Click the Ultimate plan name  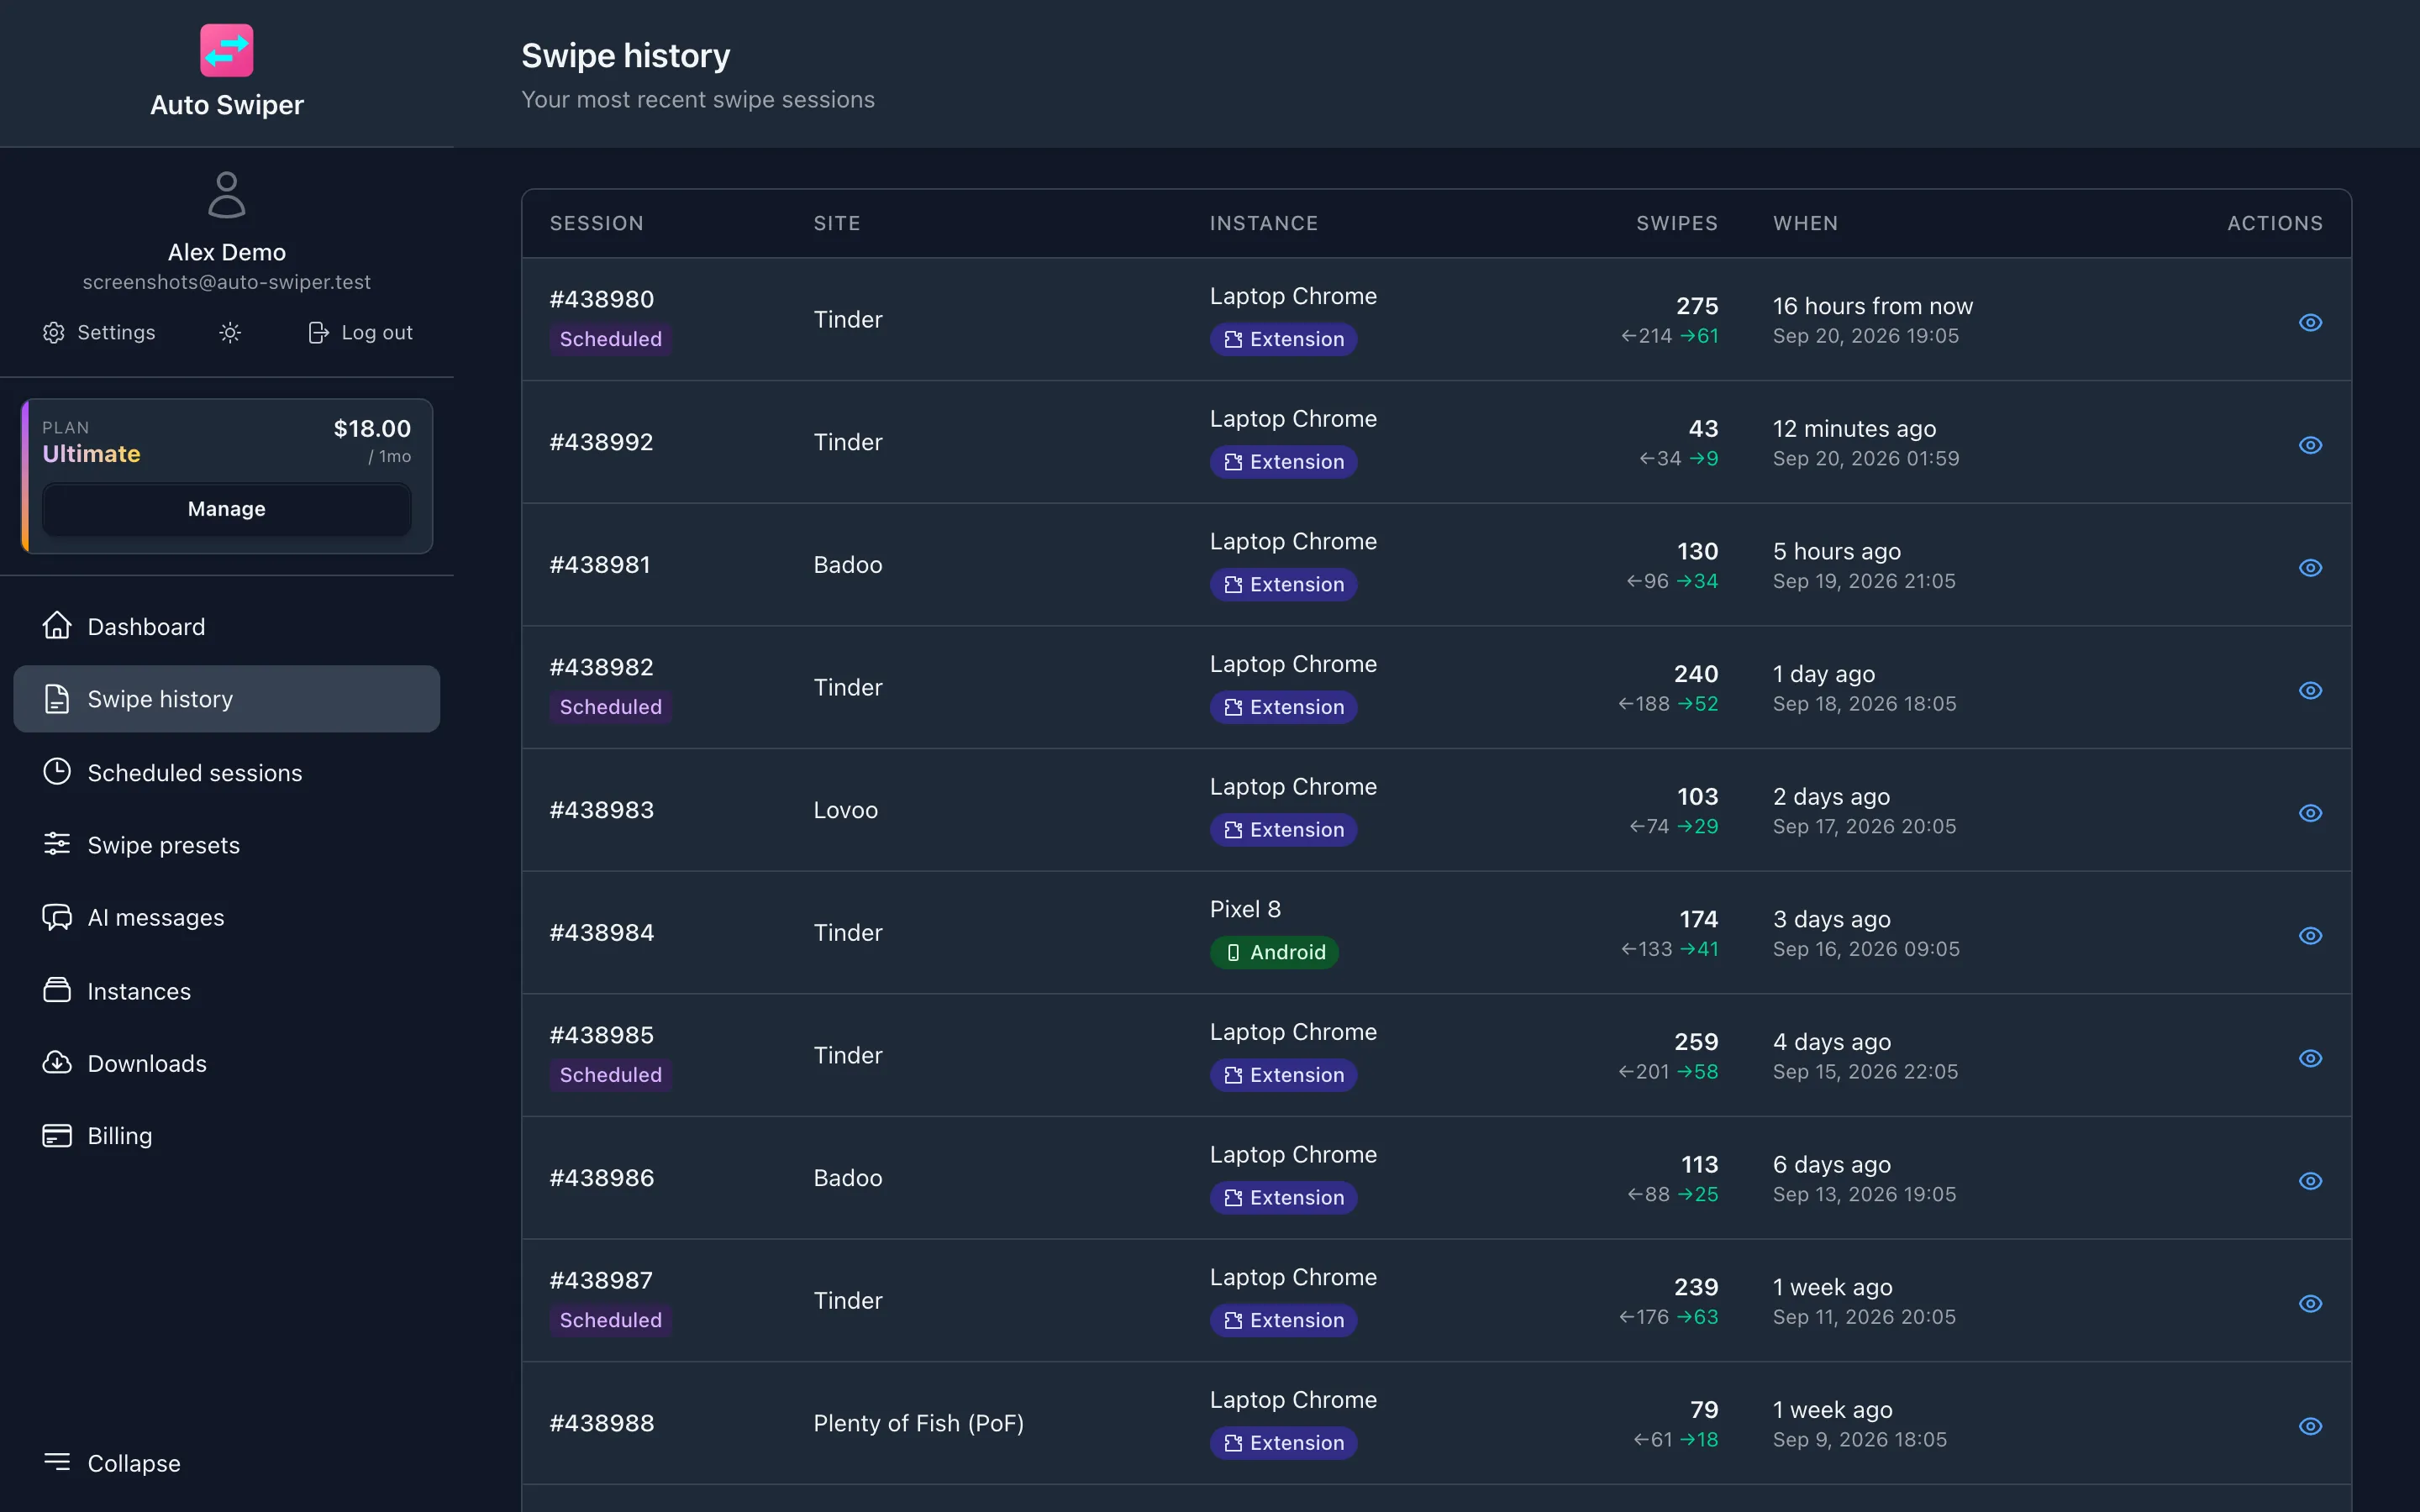(91, 454)
